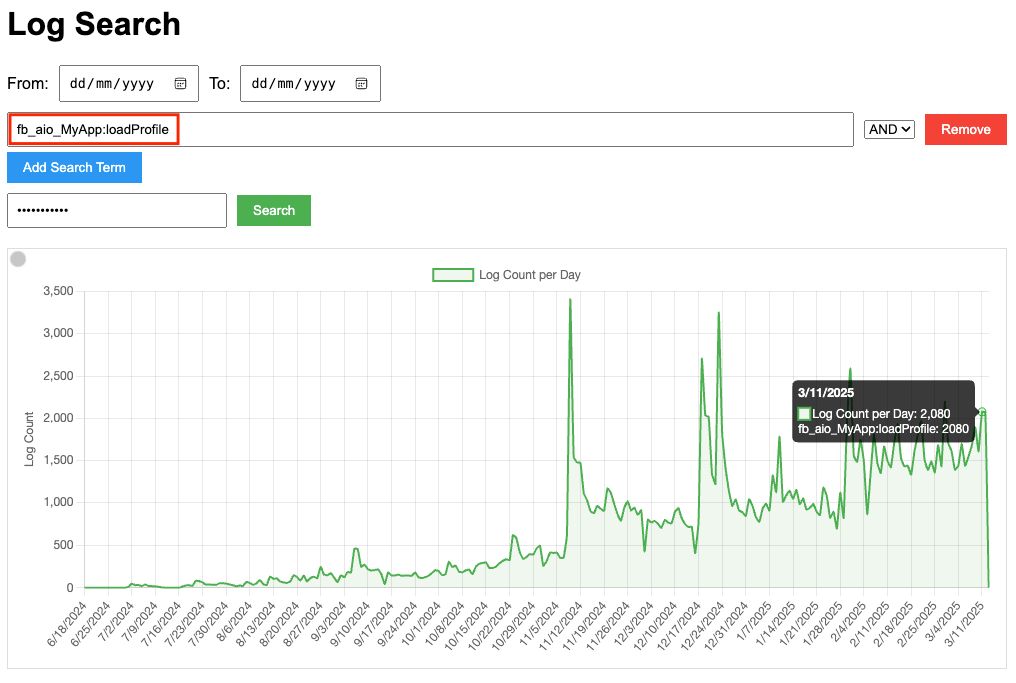Run the Search
Screen dimensions: 1016x683
pyautogui.click(x=274, y=211)
